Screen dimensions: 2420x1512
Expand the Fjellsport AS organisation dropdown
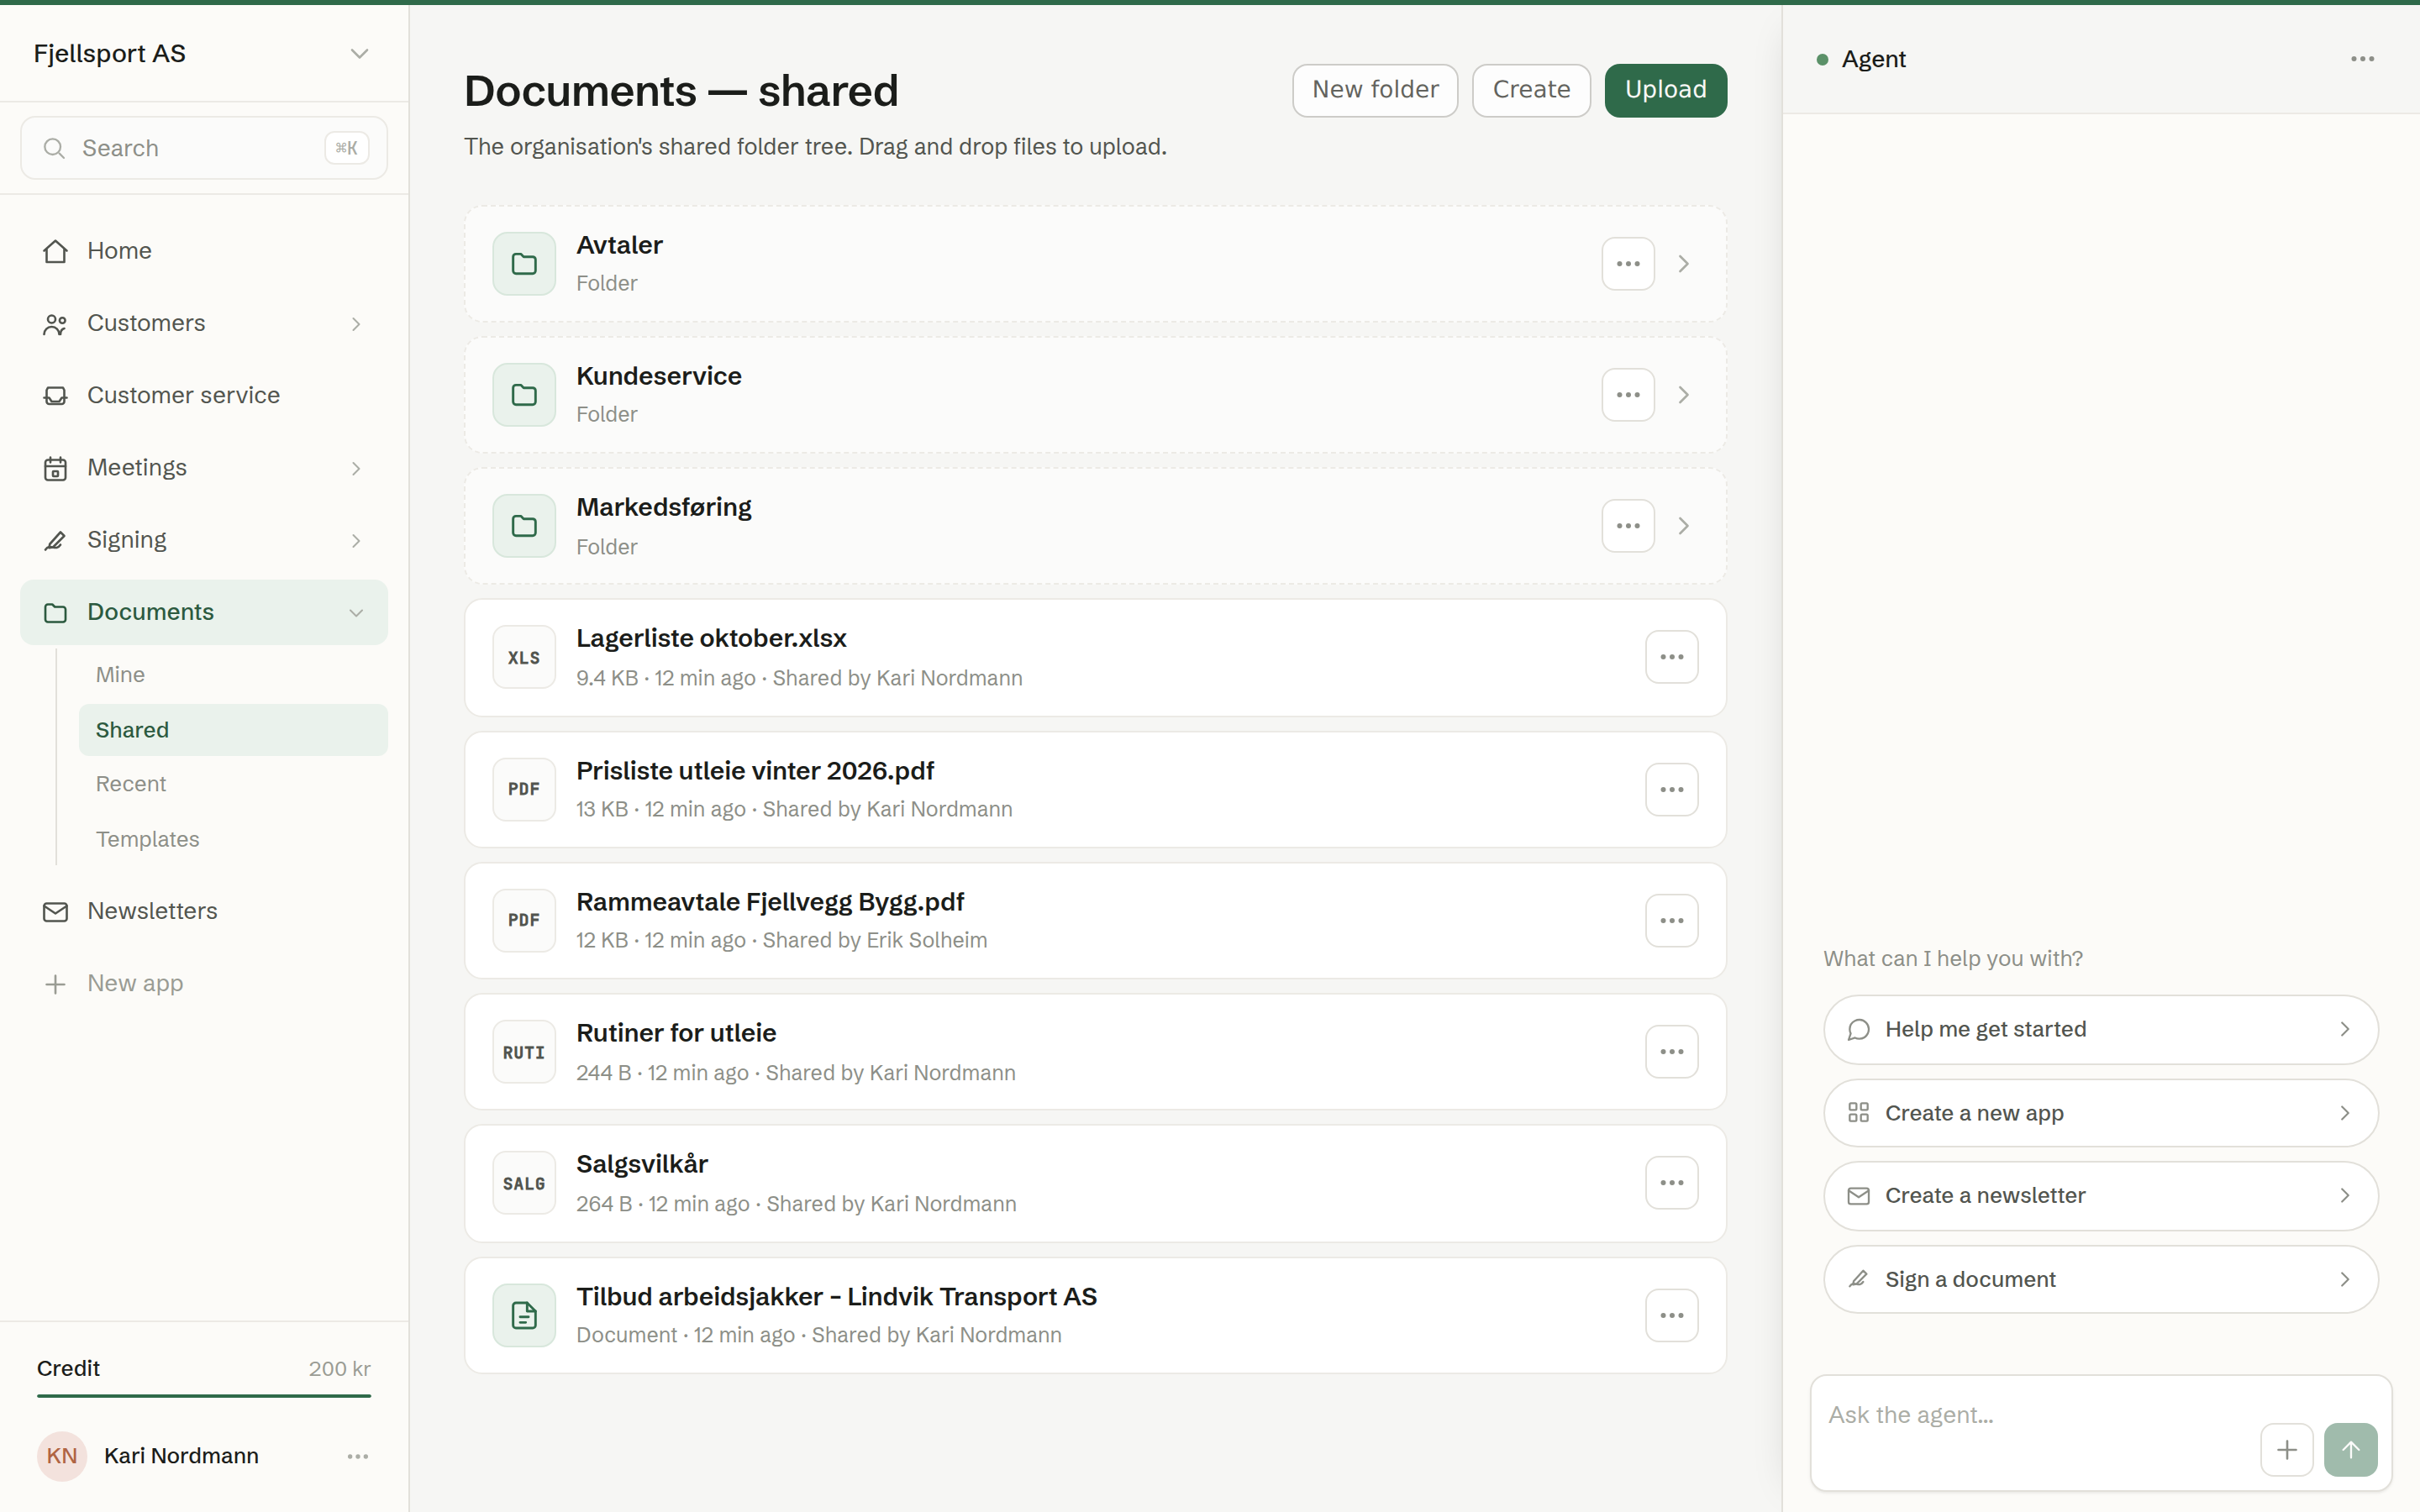(x=359, y=54)
